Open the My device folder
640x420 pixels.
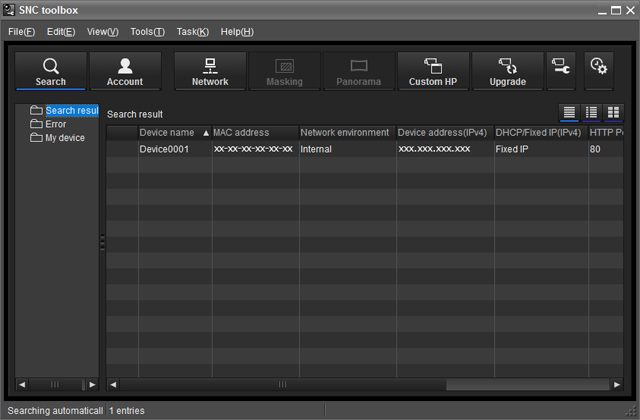(x=64, y=138)
